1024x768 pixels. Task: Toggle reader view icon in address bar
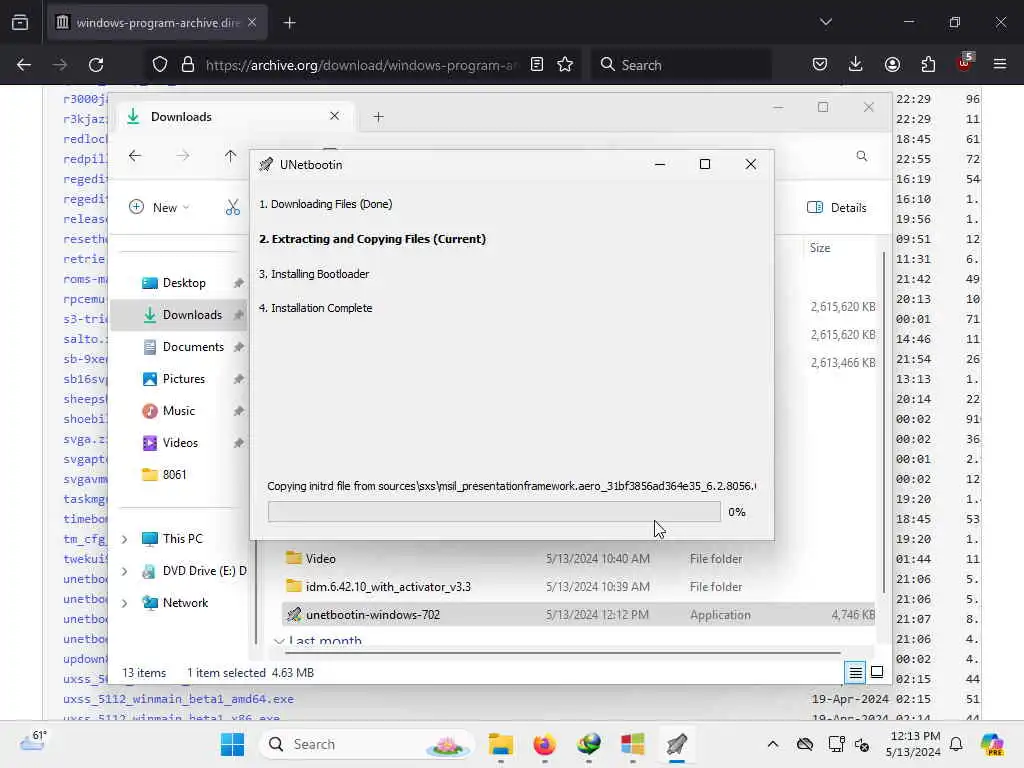click(537, 65)
